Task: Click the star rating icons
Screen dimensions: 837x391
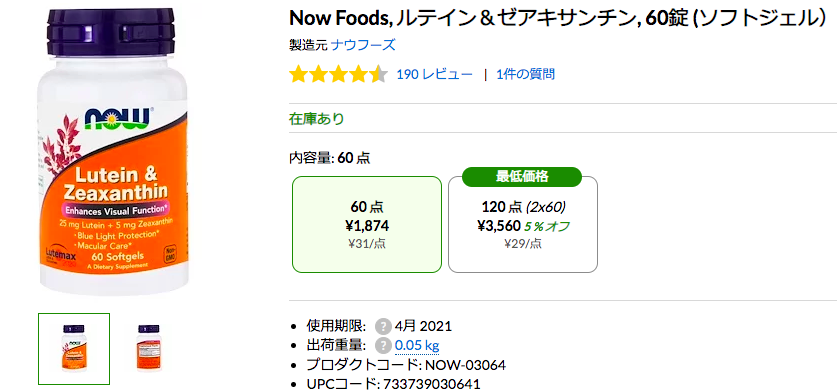Action: tap(338, 74)
